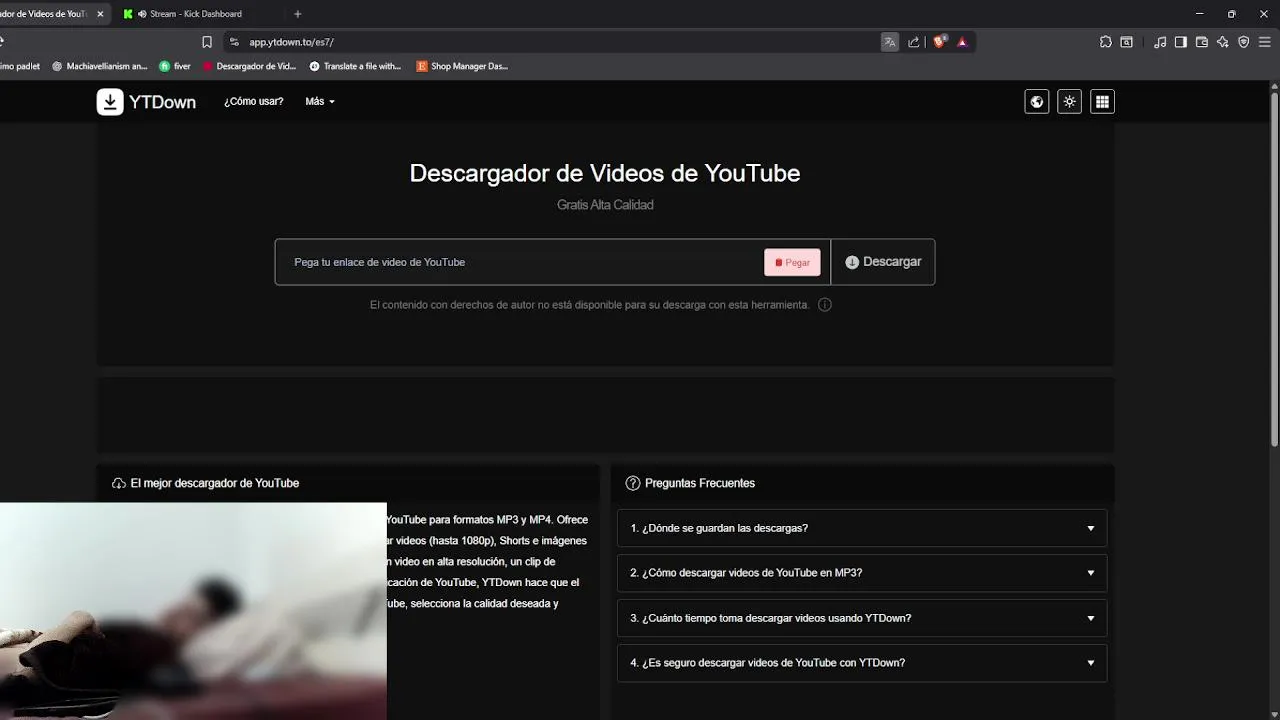Minimize the browser window
The height and width of the screenshot is (720, 1280).
pos(1199,14)
